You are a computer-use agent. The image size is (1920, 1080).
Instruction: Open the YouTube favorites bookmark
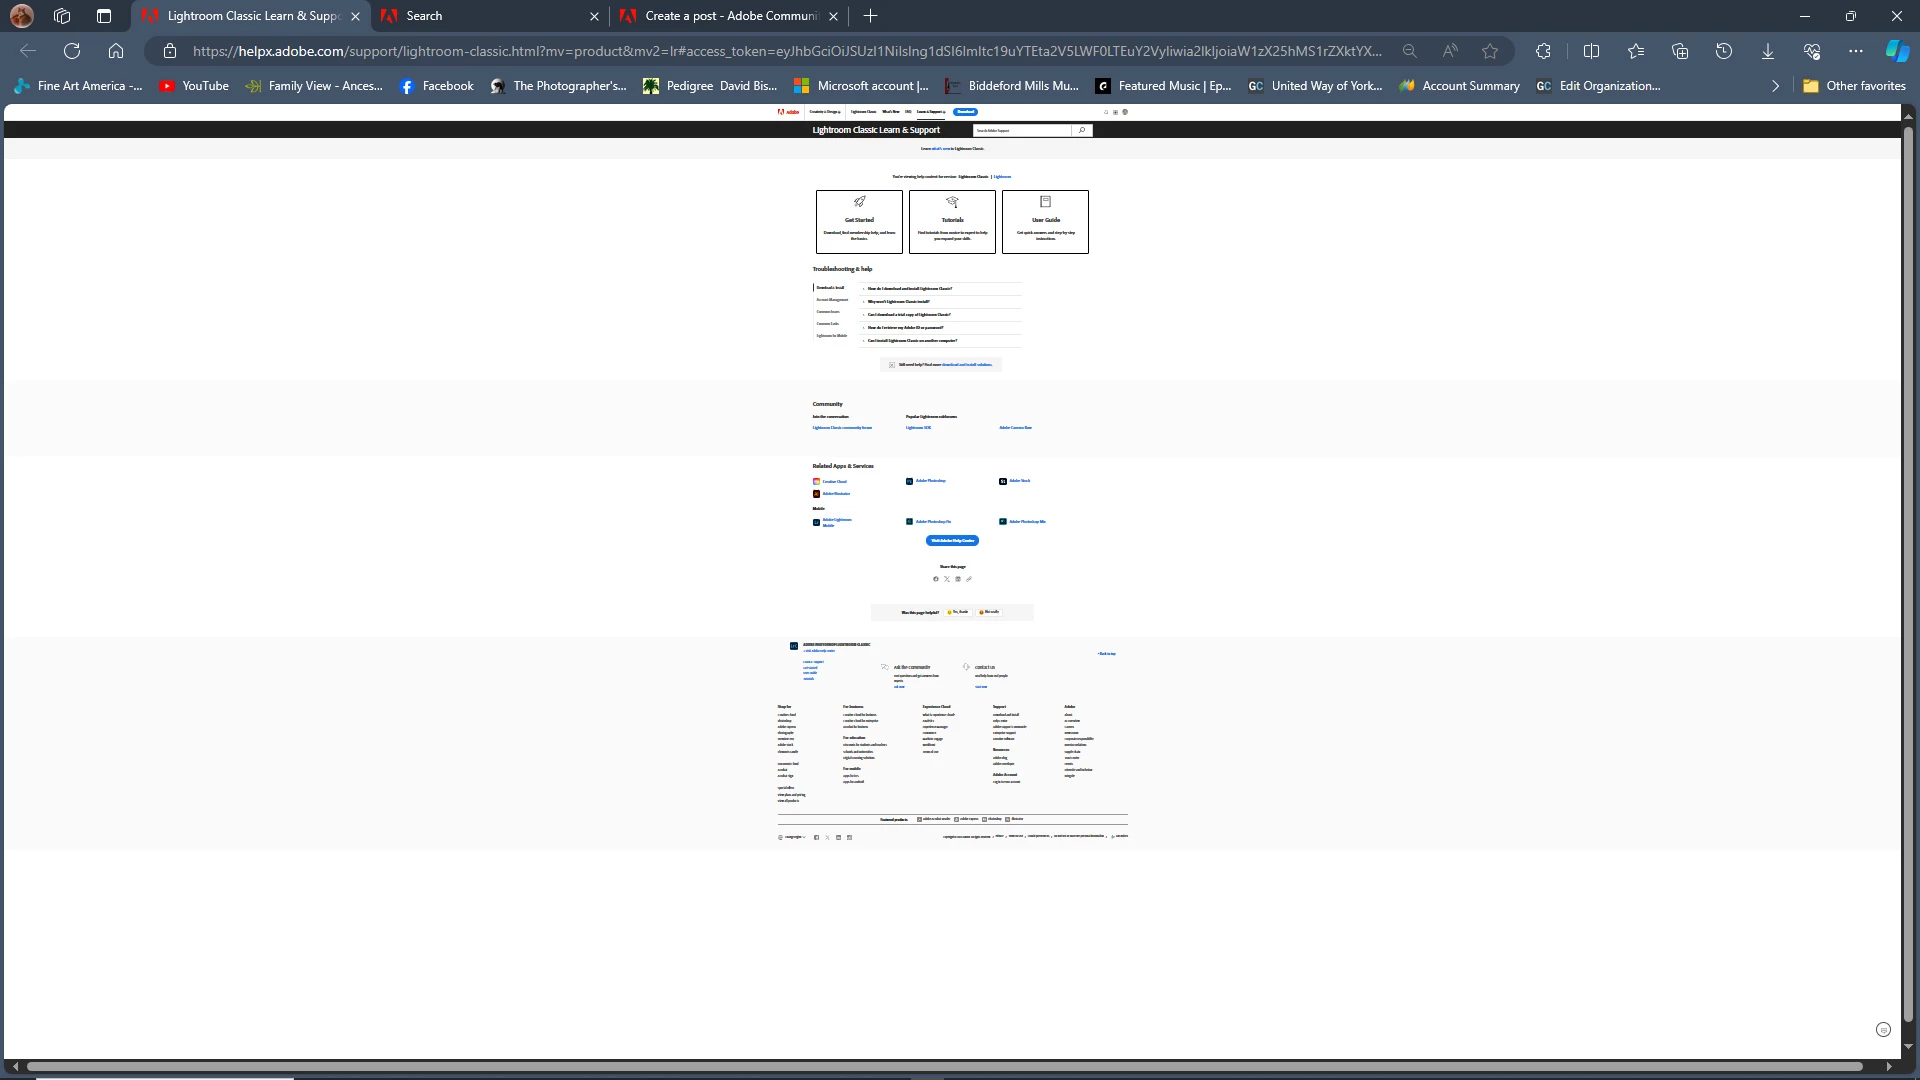click(x=195, y=86)
